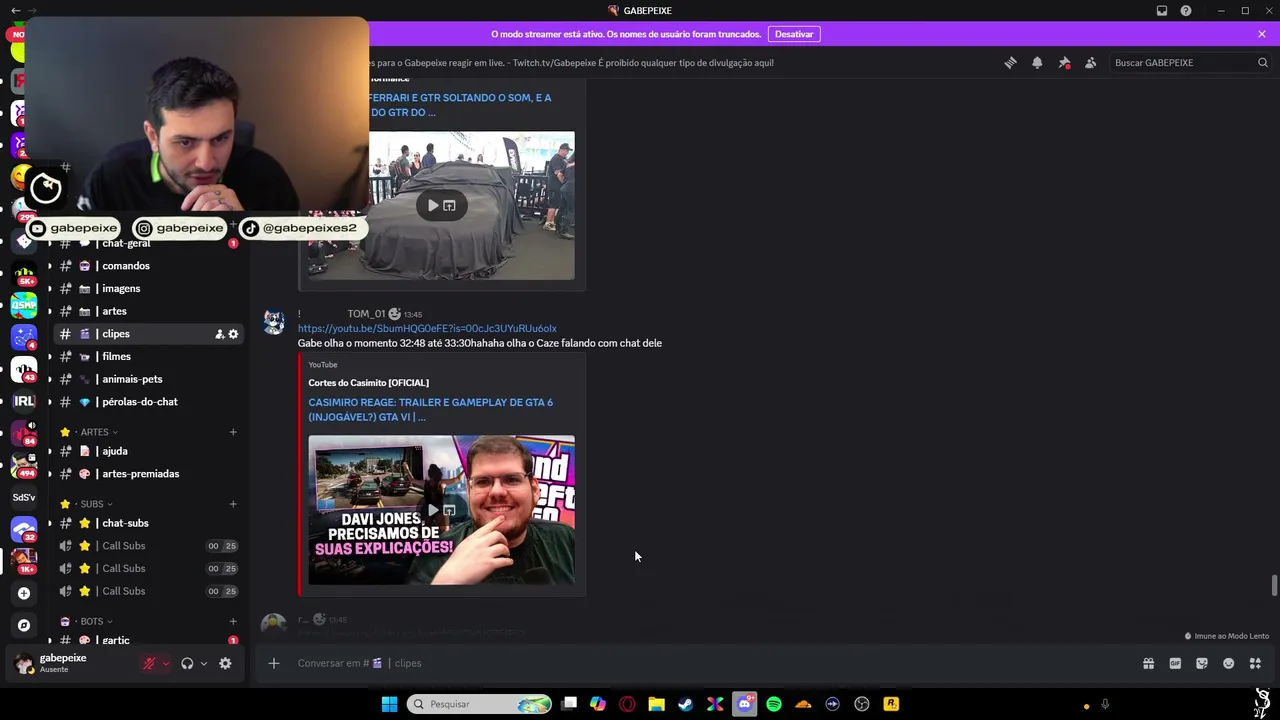Dismiss the purple streamer mode banner

(1262, 34)
